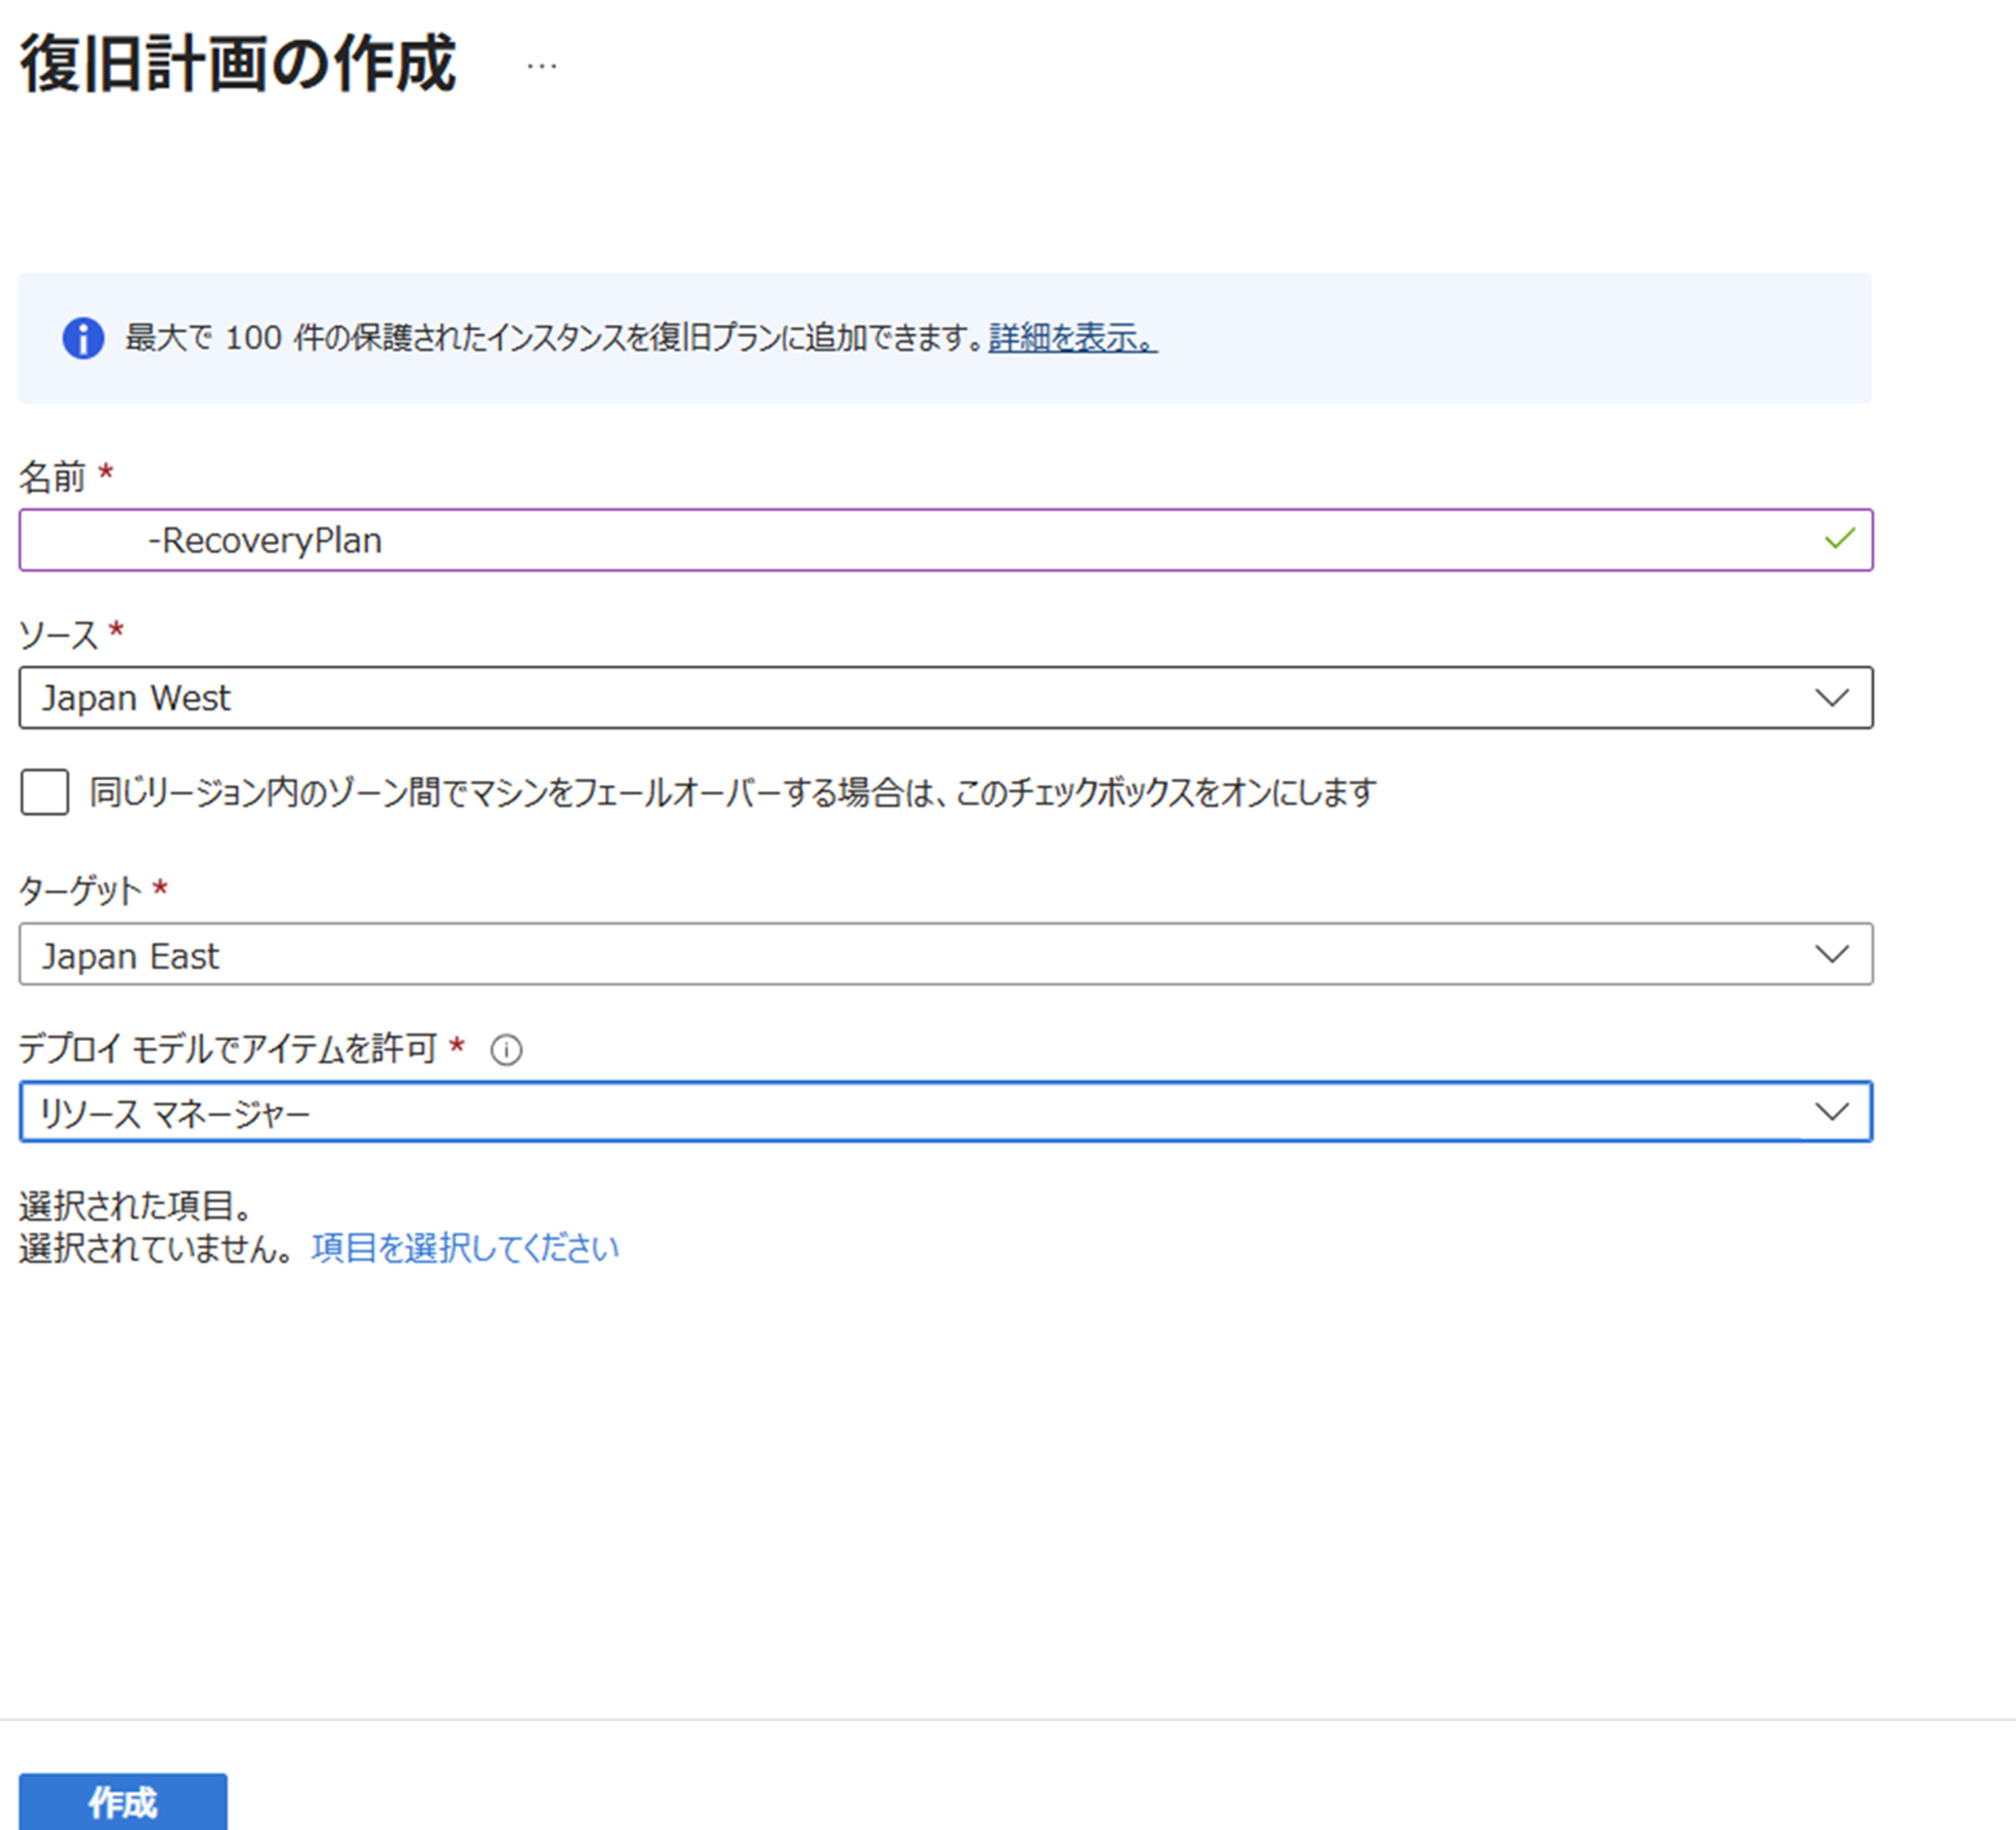Click the chevron arrow of the Japan East dropdown

pos(1831,954)
